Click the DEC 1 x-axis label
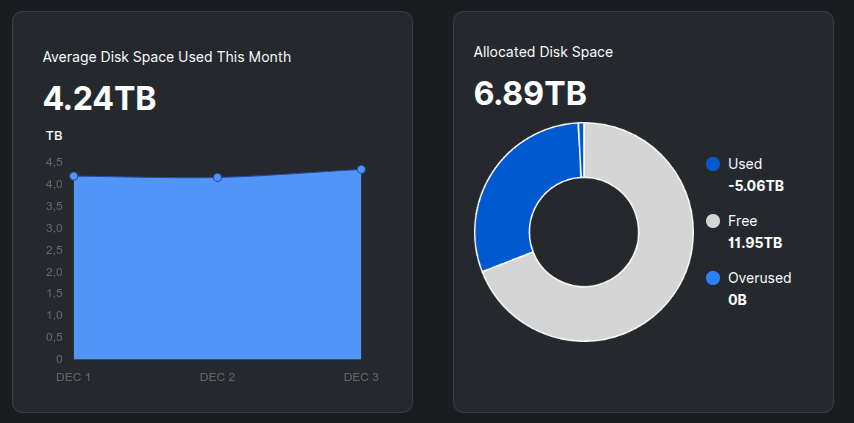Image resolution: width=854 pixels, height=423 pixels. click(x=73, y=377)
